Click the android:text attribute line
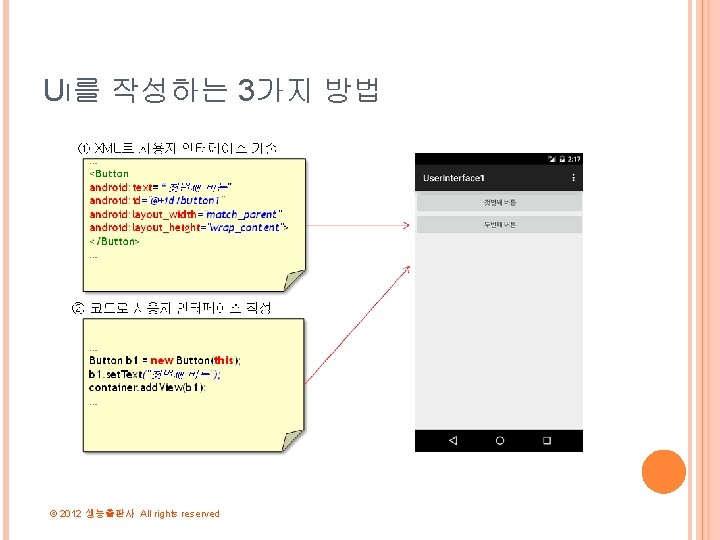The image size is (720, 540). 160,187
